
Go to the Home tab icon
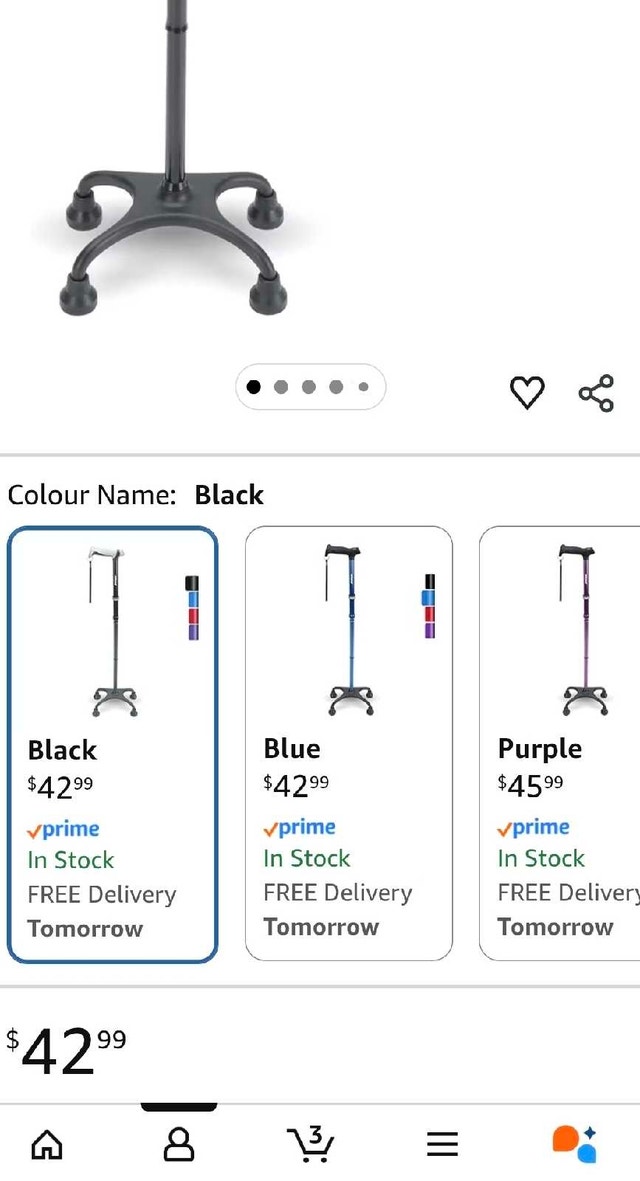tap(47, 1143)
